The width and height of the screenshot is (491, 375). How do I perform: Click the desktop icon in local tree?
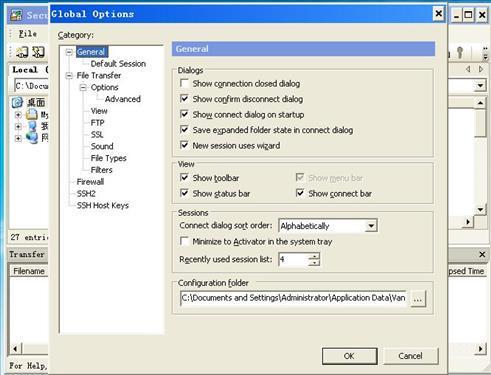[x=17, y=102]
